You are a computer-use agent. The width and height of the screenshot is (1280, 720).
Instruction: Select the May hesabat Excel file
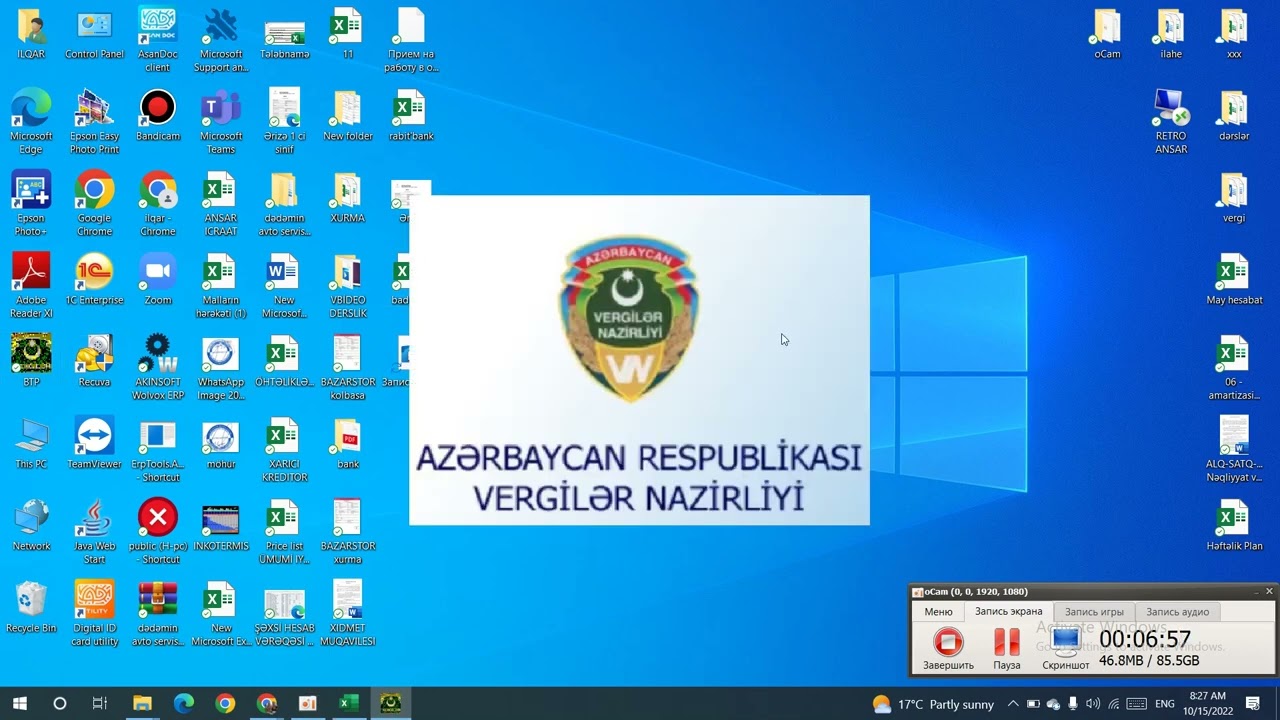click(1234, 280)
